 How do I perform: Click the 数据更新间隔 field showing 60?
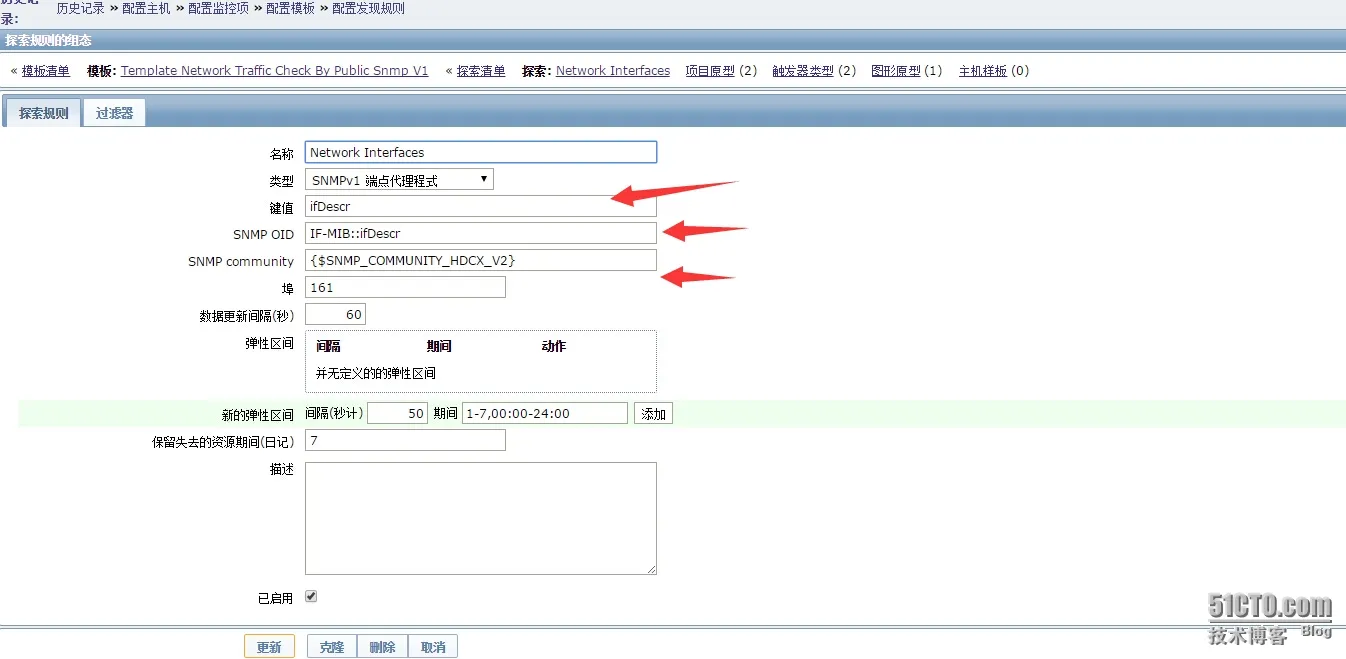pos(335,314)
